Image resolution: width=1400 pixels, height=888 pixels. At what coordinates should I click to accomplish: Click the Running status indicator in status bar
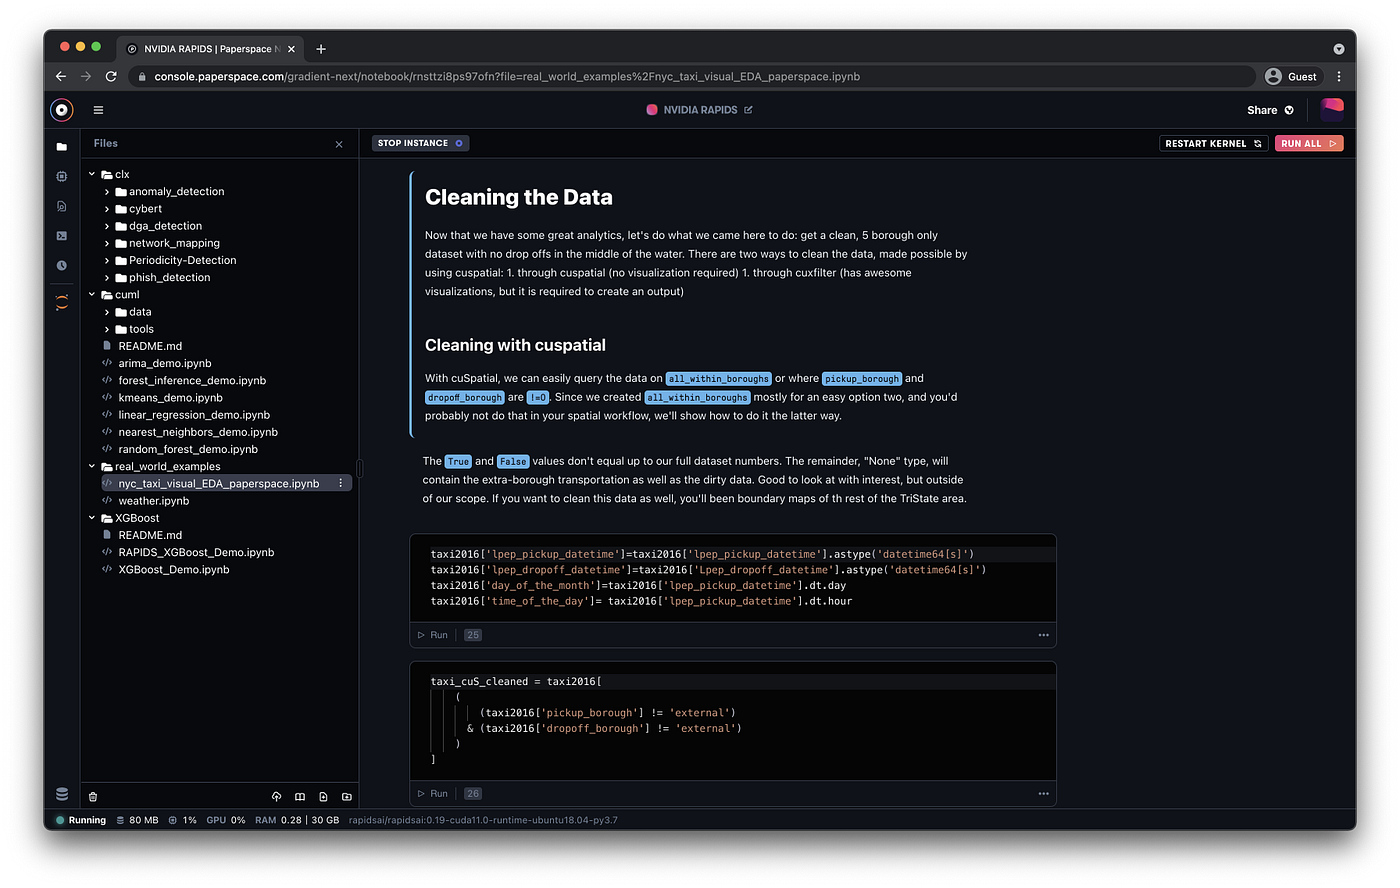(79, 819)
